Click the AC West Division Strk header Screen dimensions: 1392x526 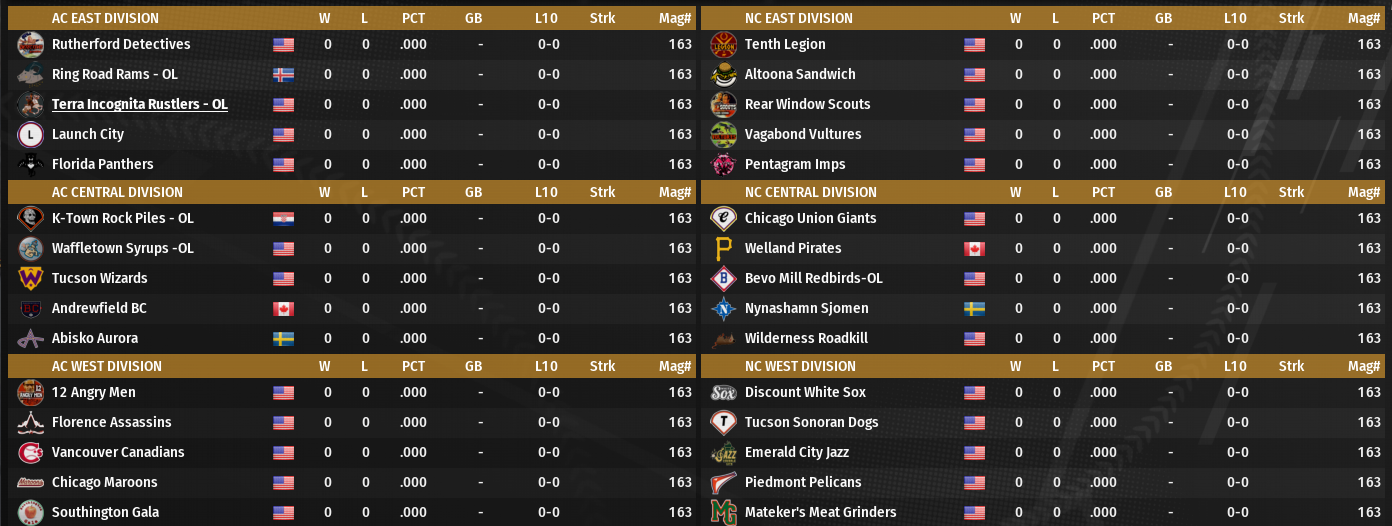(603, 366)
